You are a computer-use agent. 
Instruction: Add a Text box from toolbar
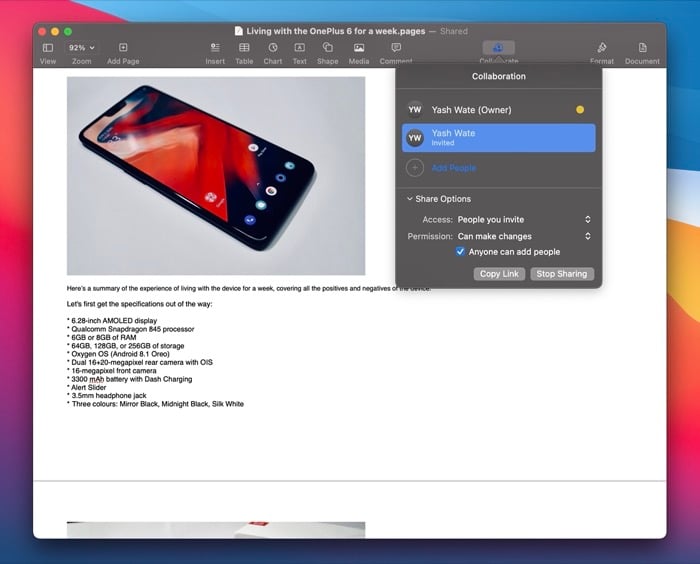tap(300, 48)
